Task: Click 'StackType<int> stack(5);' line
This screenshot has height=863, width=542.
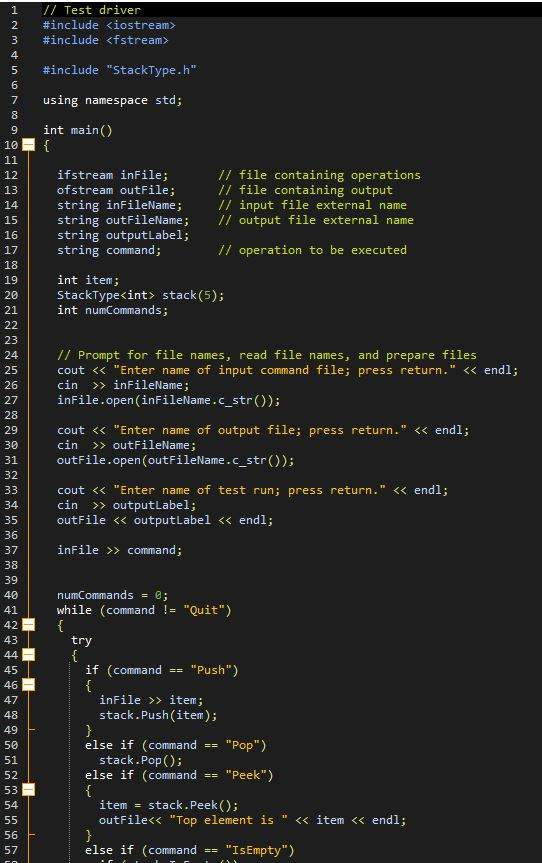Action: (141, 295)
